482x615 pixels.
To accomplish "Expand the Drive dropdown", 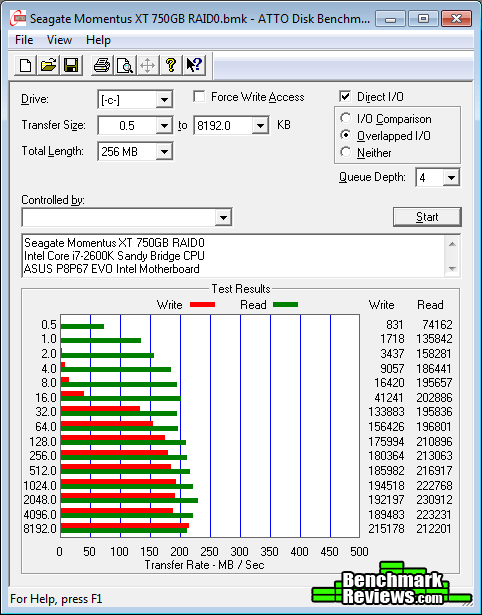I will point(164,100).
